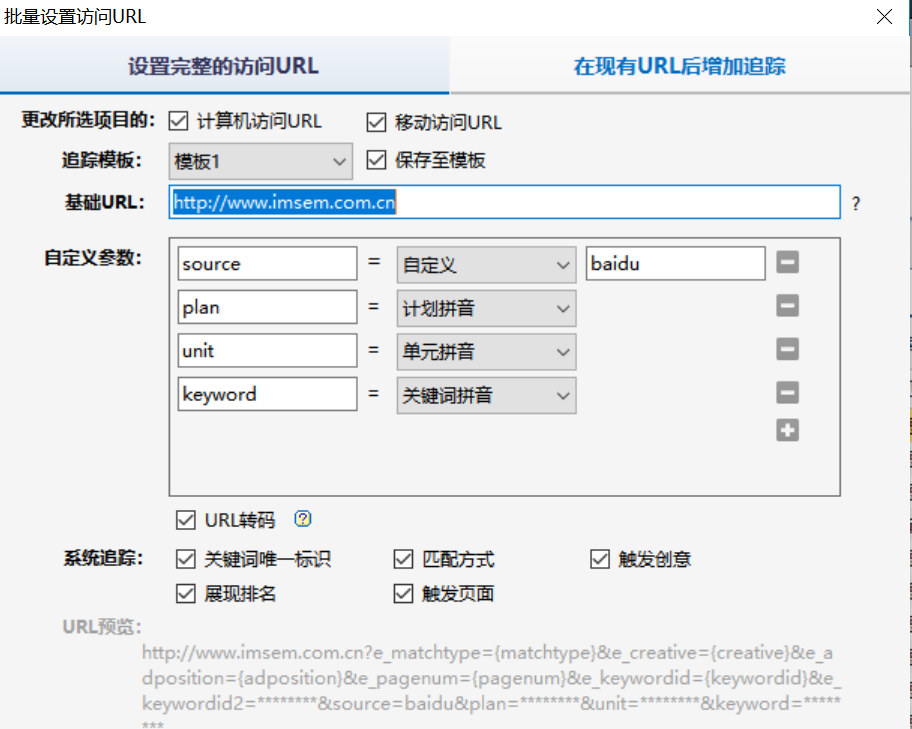Add a new custom parameter row
The image size is (912, 729).
(x=787, y=430)
